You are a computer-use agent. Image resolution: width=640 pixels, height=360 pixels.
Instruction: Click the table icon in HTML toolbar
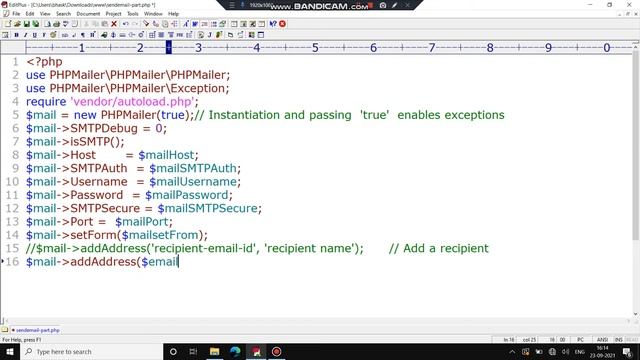152,35
